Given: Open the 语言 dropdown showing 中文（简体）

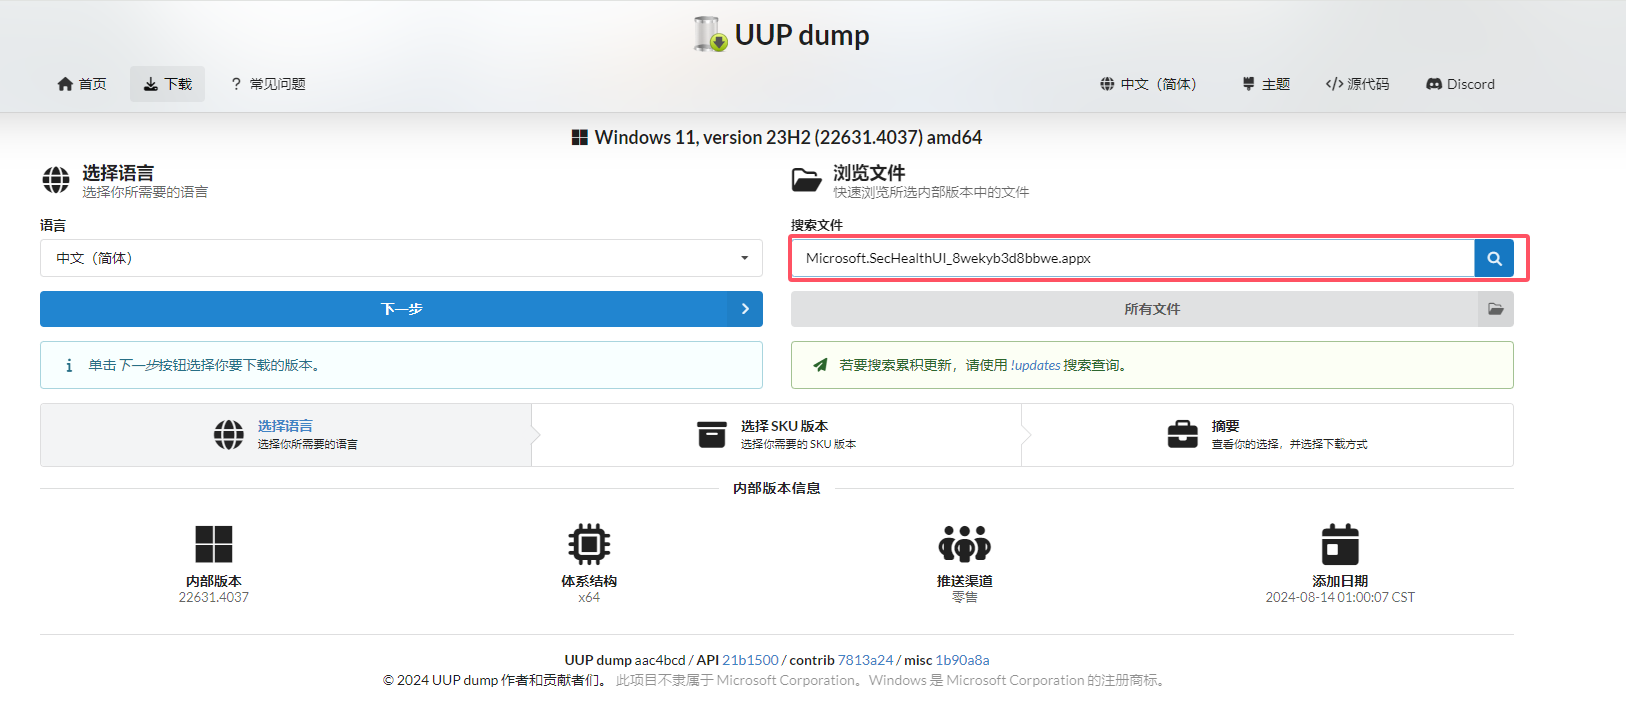Looking at the screenshot, I should click(401, 258).
